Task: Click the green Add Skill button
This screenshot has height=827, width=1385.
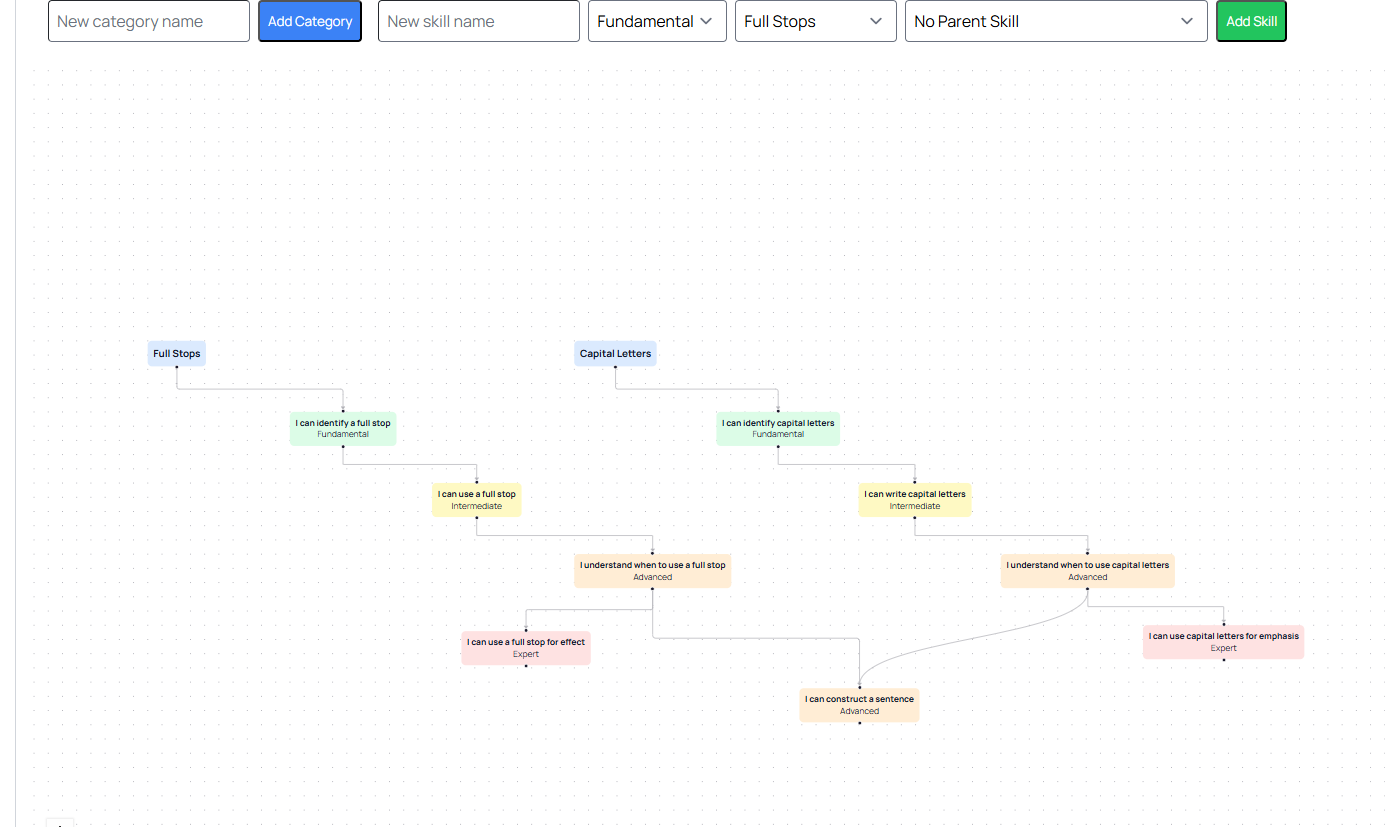Action: click(x=1251, y=21)
